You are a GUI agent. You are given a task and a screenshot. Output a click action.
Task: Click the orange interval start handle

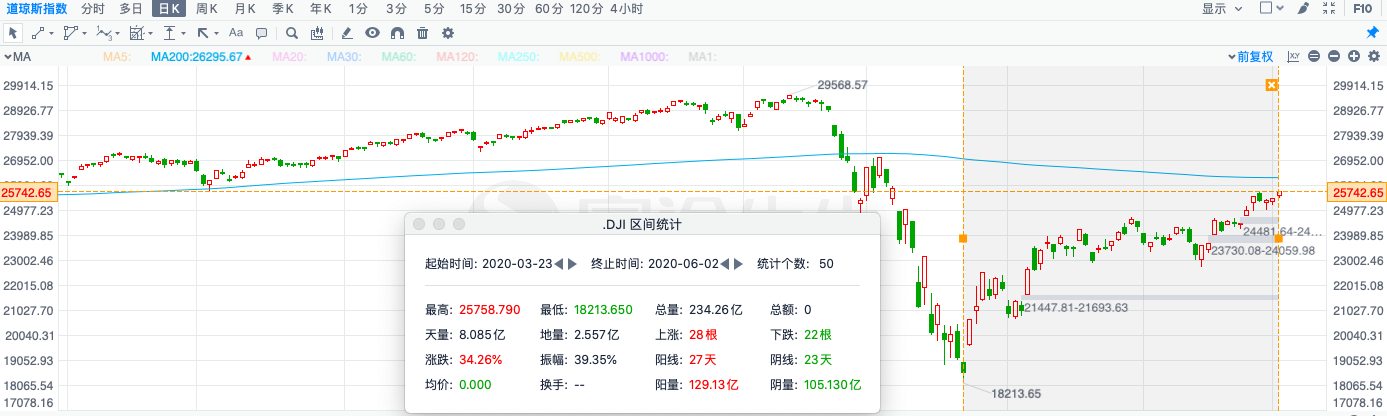(x=963, y=238)
